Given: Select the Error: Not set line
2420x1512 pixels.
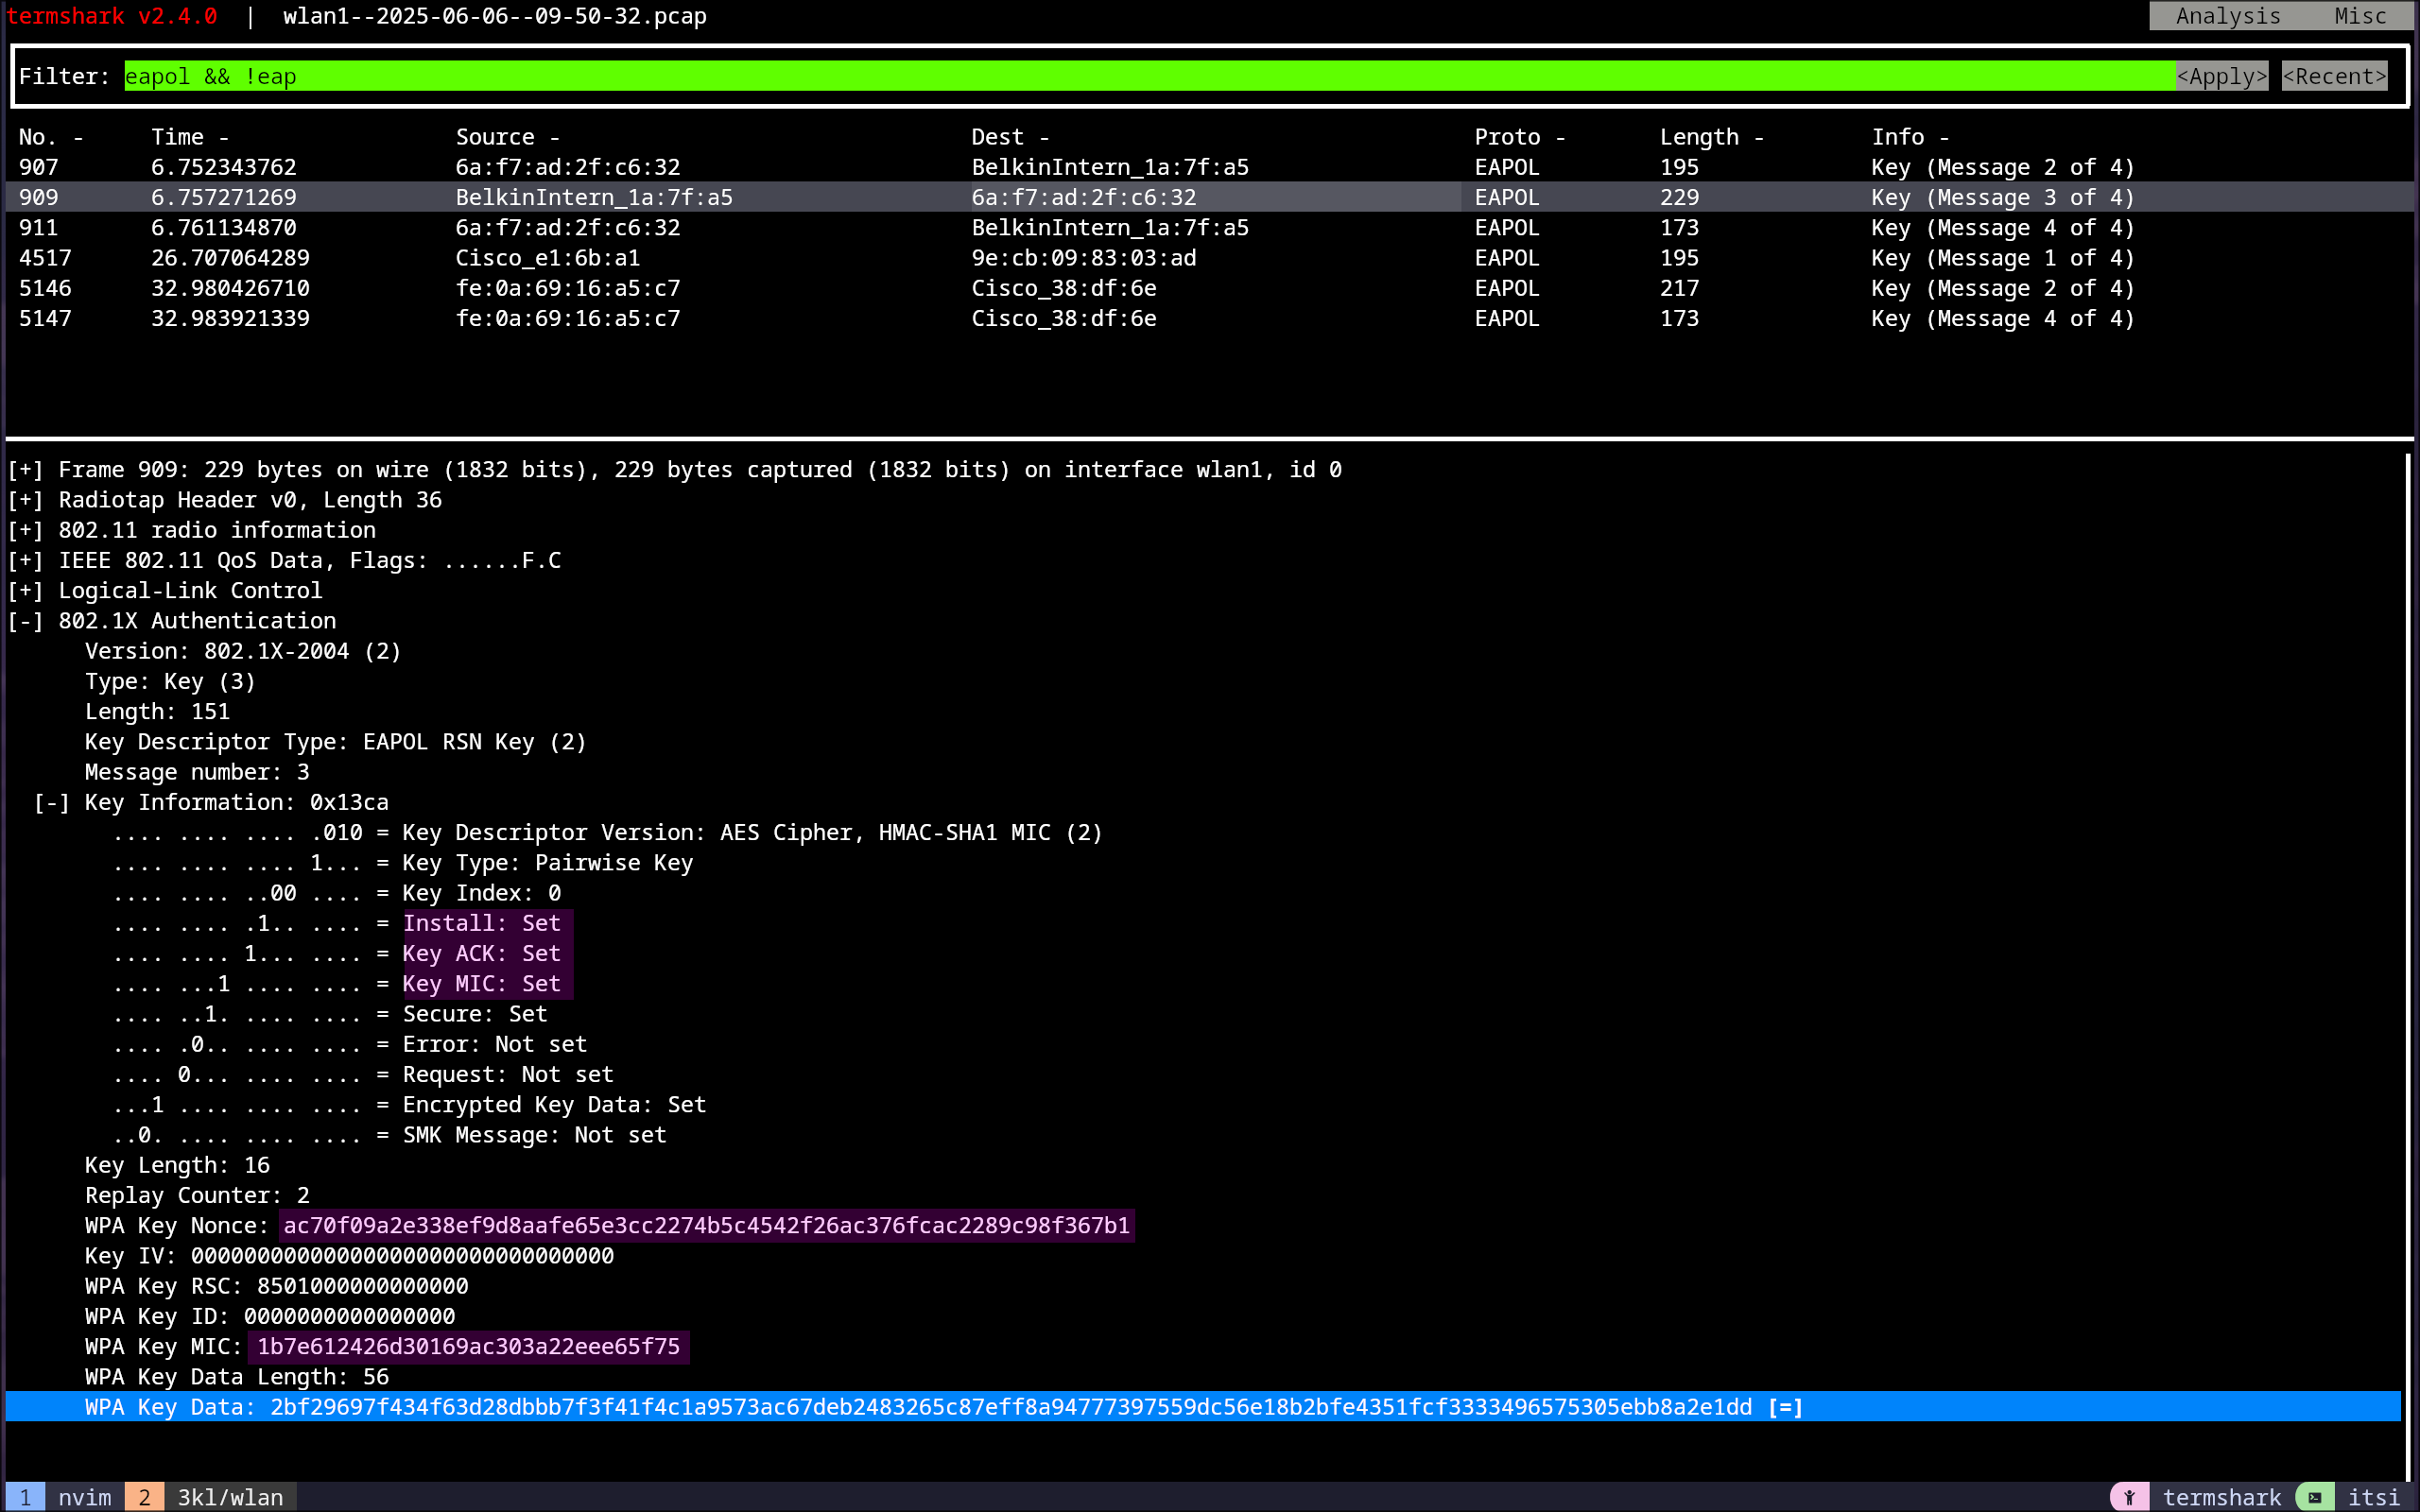Looking at the screenshot, I should (x=350, y=1044).
